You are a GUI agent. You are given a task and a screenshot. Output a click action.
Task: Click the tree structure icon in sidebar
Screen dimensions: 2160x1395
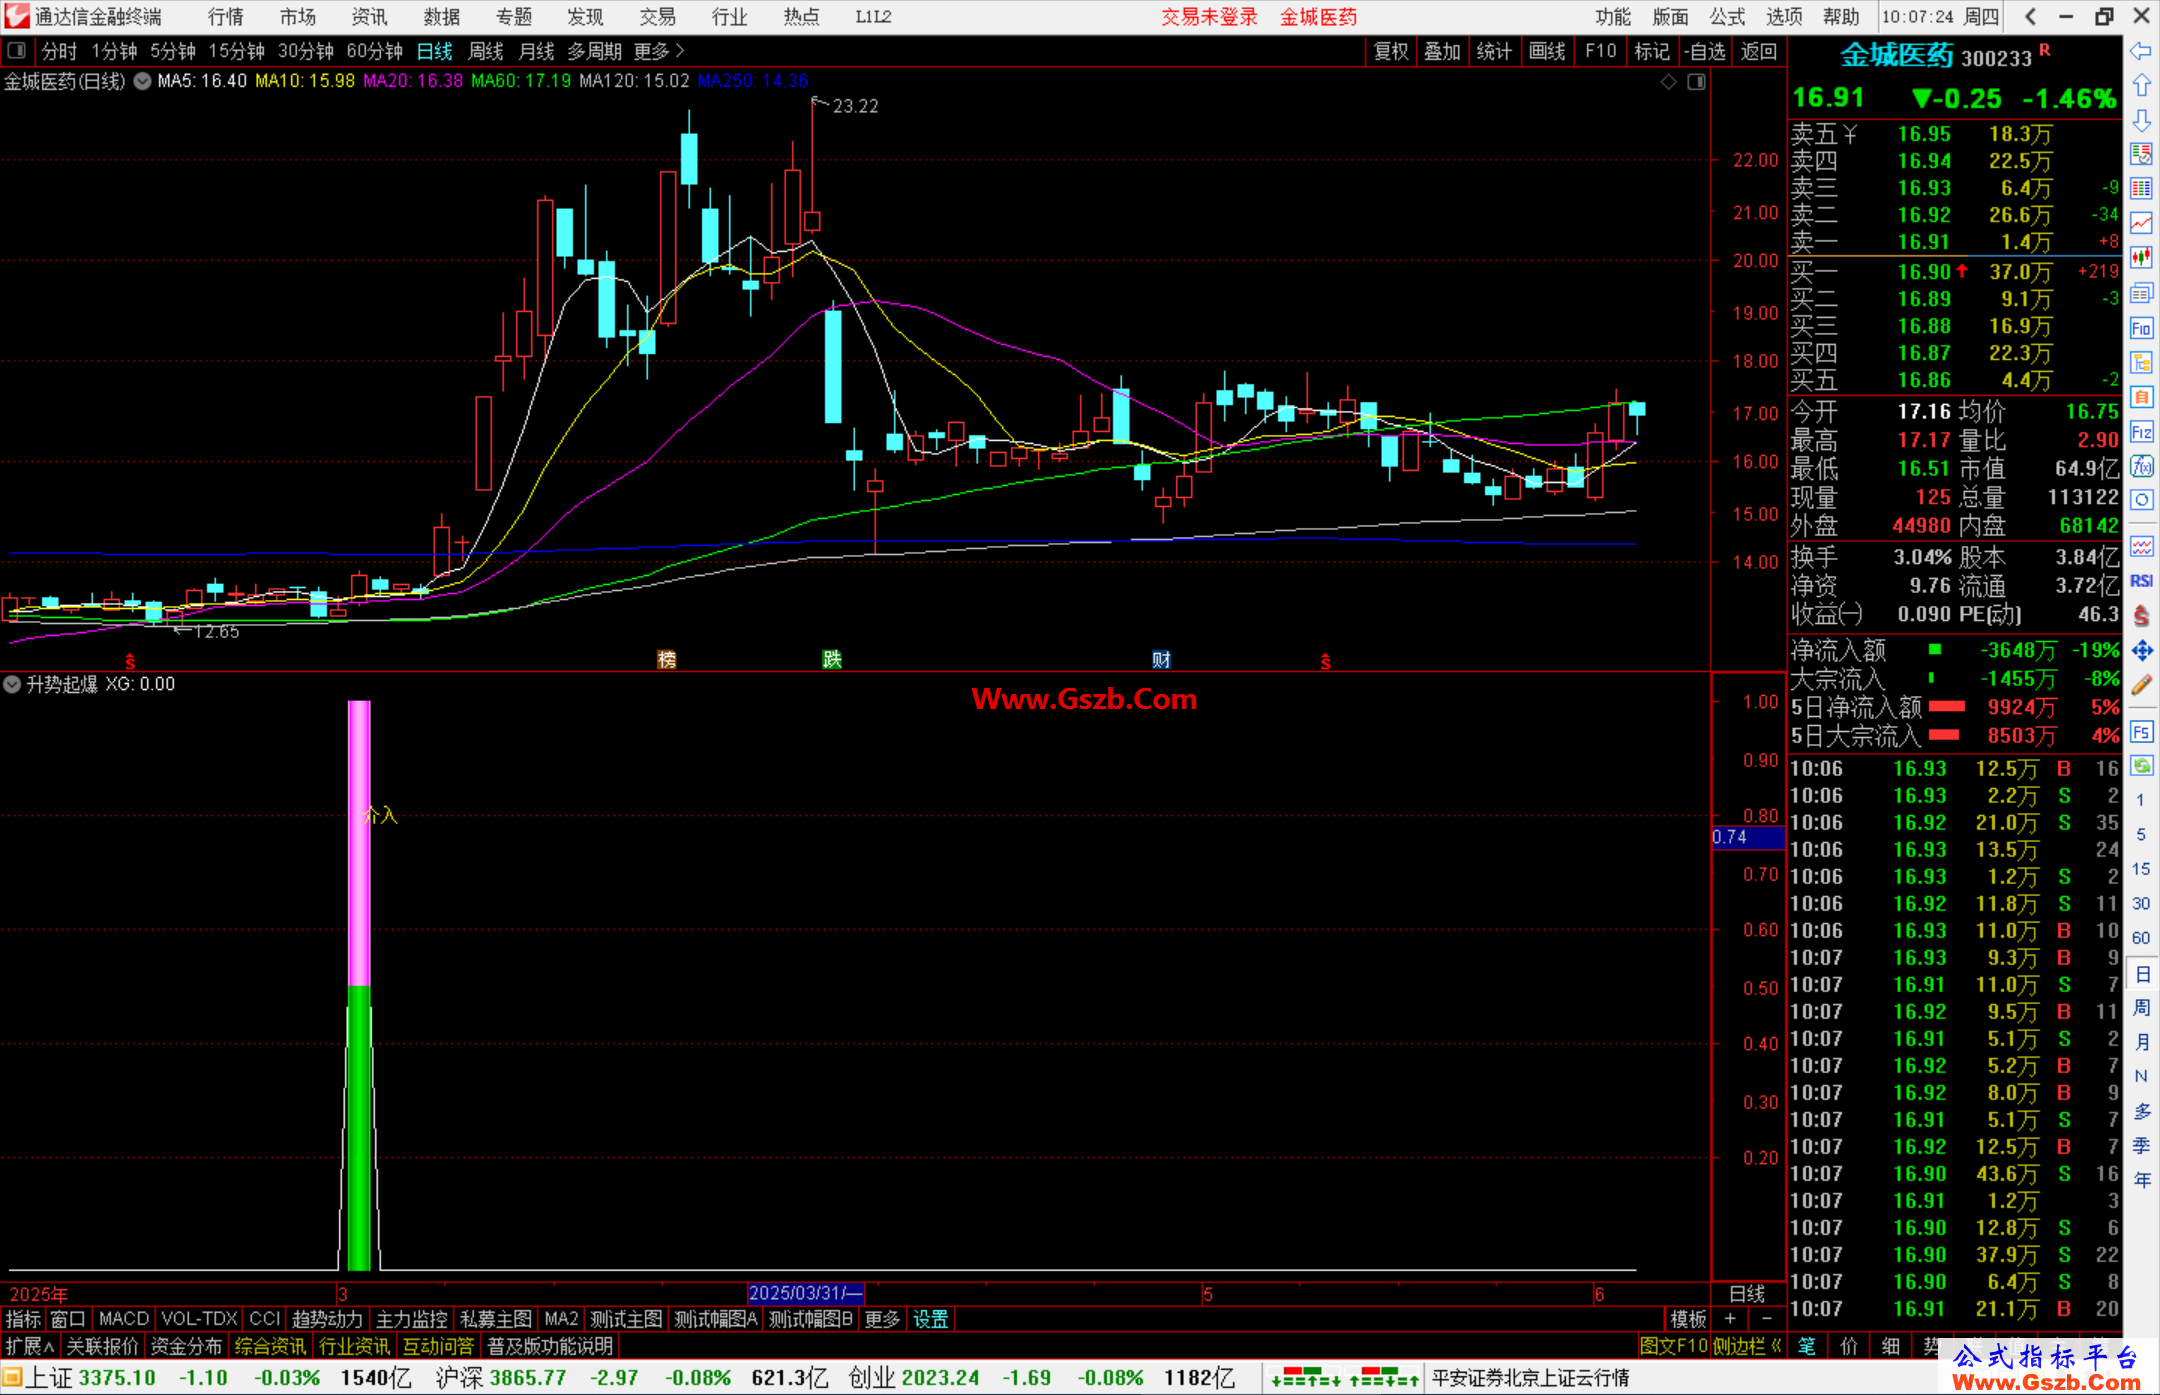2141,362
